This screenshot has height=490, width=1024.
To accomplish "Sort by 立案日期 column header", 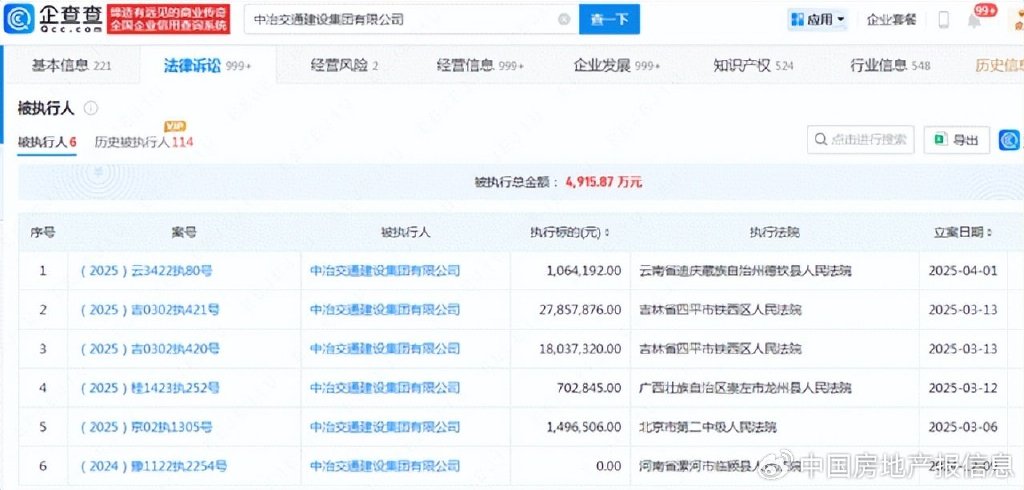I will 963,233.
